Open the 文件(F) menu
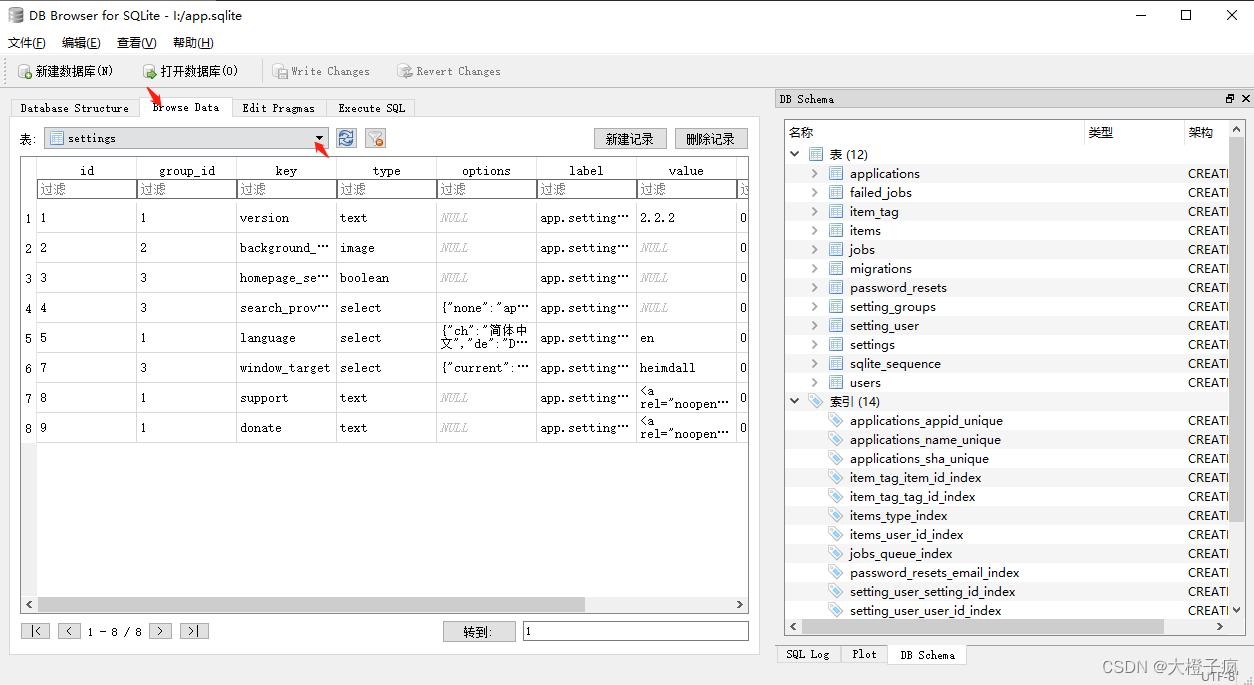1254x685 pixels. 27,43
